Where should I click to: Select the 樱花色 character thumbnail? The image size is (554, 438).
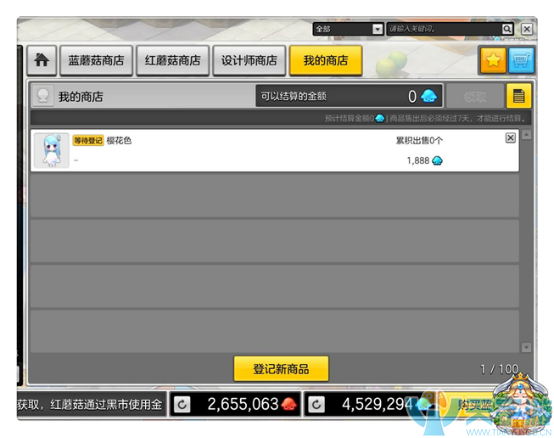pyautogui.click(x=52, y=150)
